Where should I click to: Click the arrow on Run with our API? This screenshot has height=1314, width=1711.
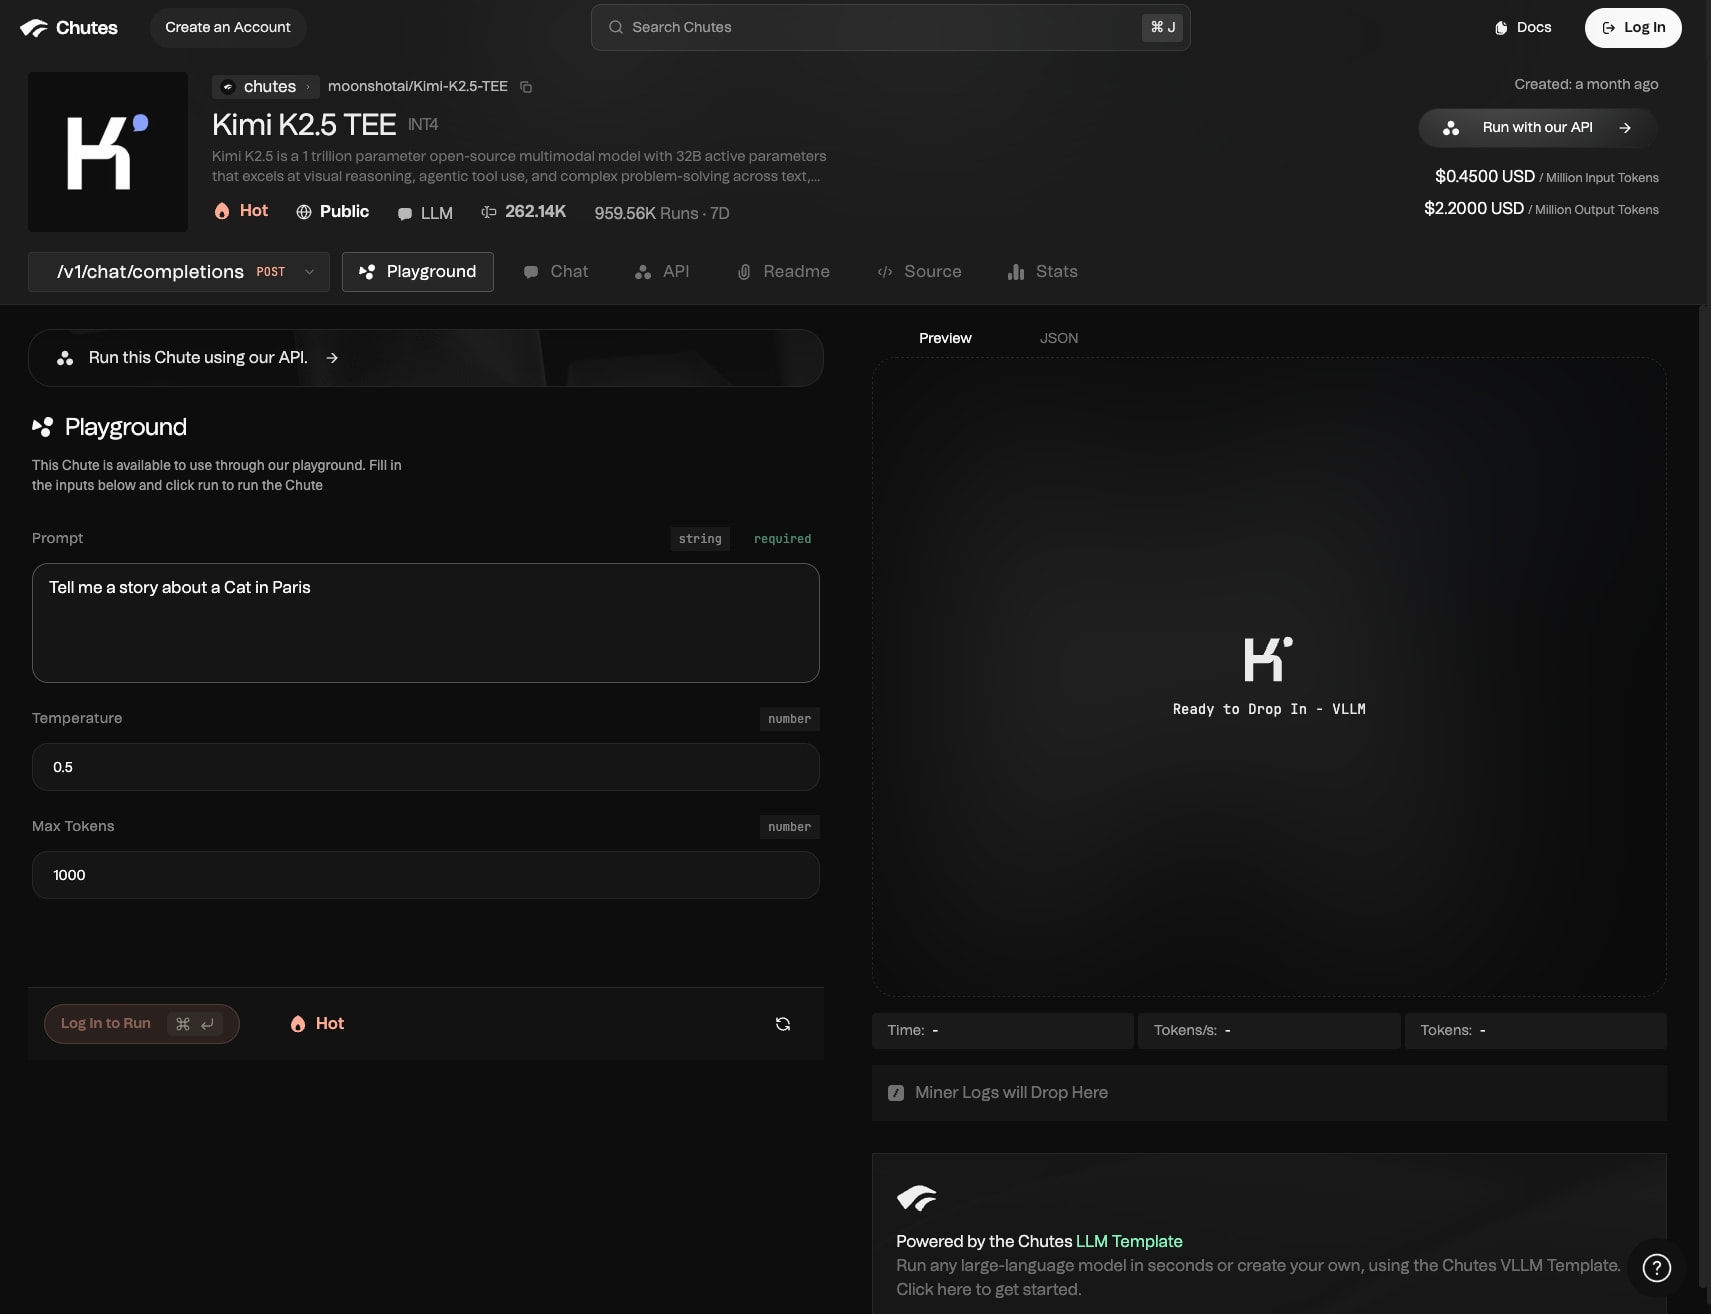pos(1625,128)
